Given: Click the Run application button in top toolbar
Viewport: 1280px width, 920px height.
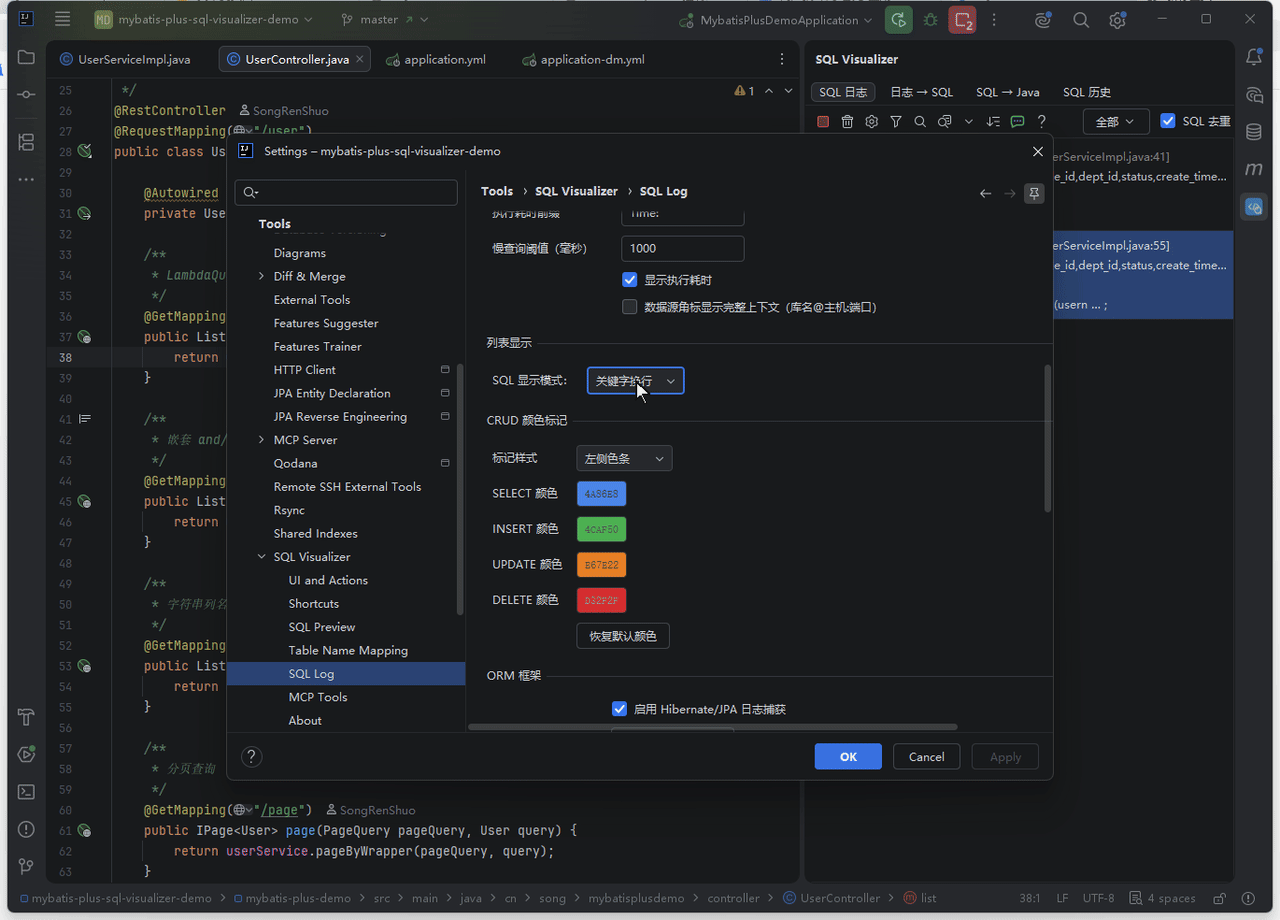Looking at the screenshot, I should click(899, 19).
